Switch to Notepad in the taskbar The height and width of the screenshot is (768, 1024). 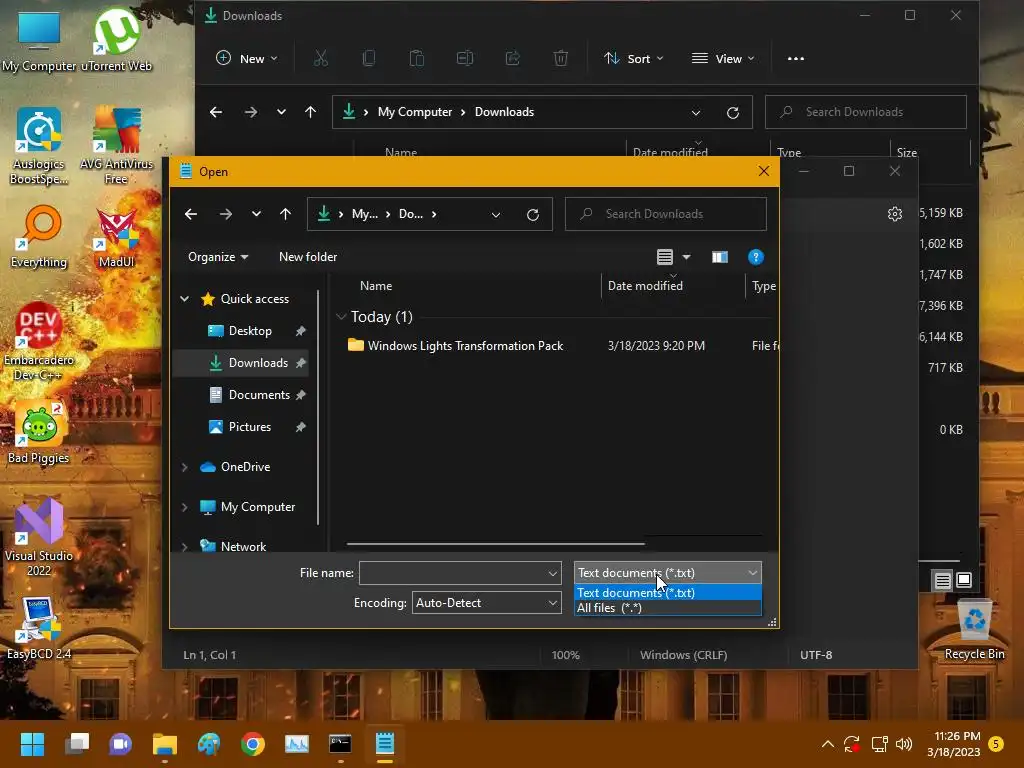(x=385, y=744)
